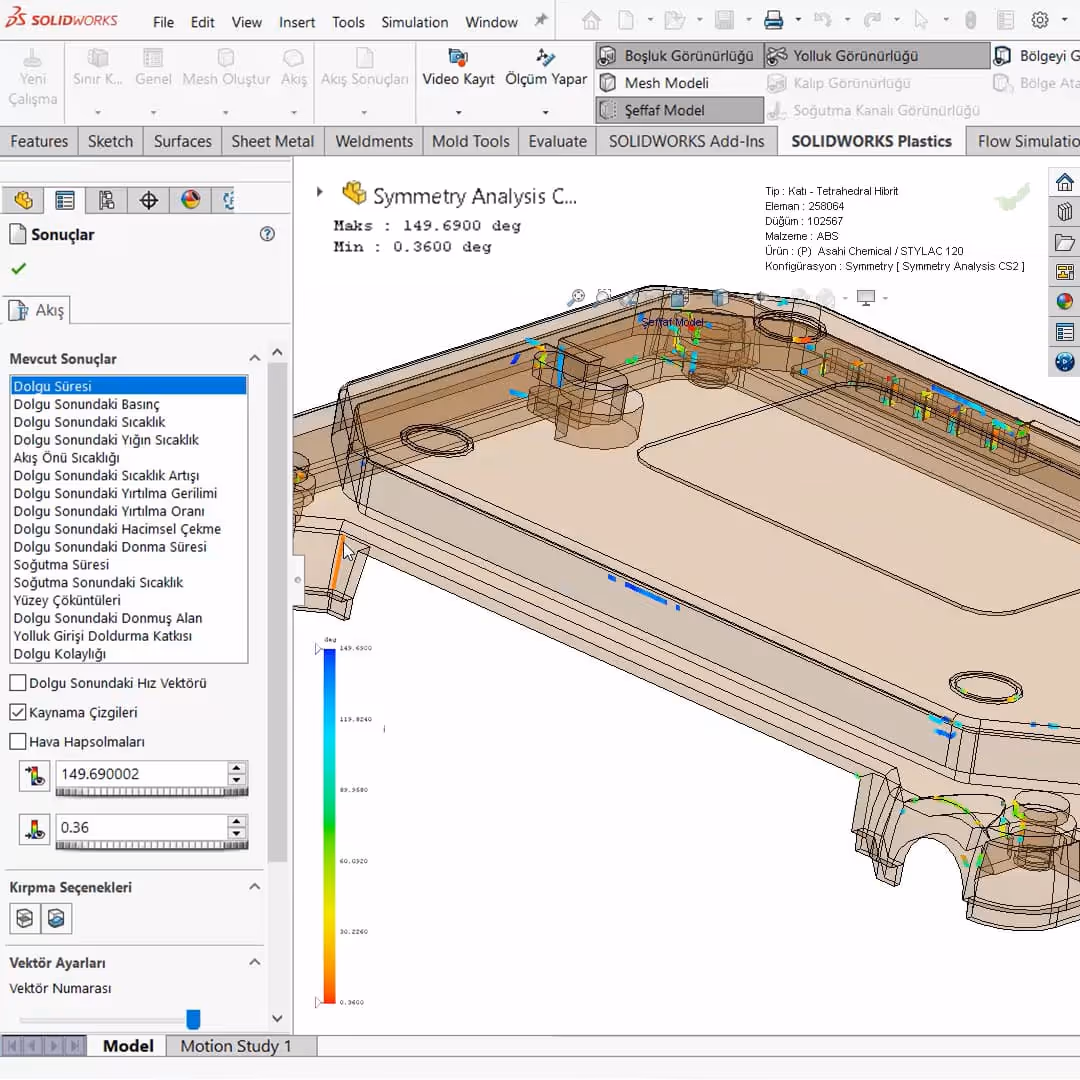Click the Symmetry Analysis part icon in the tree
1080x1080 pixels.
tap(354, 194)
